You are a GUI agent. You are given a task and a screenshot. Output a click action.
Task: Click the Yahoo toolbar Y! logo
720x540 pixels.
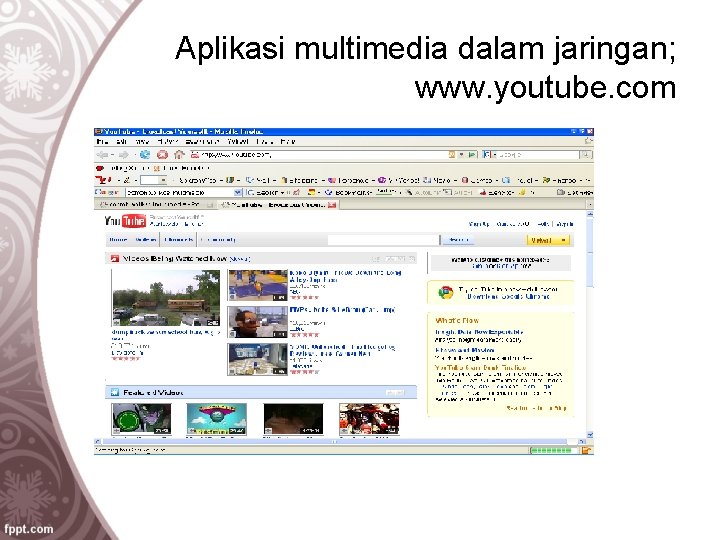point(103,180)
